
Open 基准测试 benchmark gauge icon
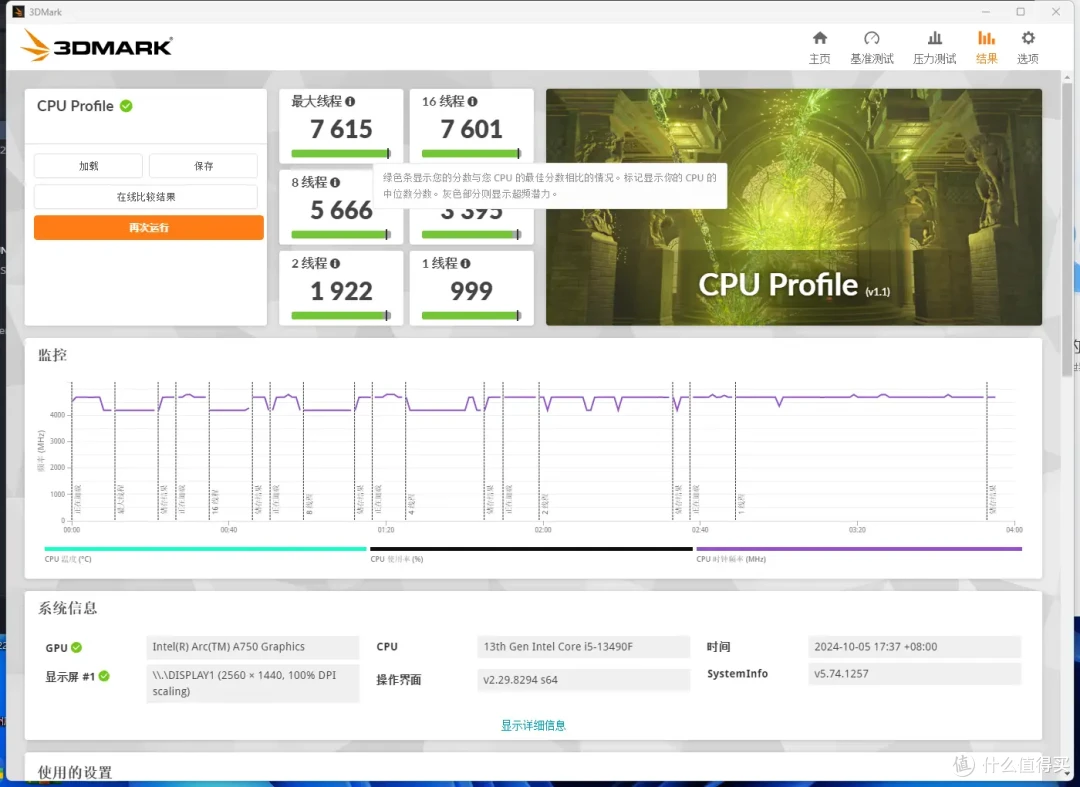pyautogui.click(x=871, y=38)
